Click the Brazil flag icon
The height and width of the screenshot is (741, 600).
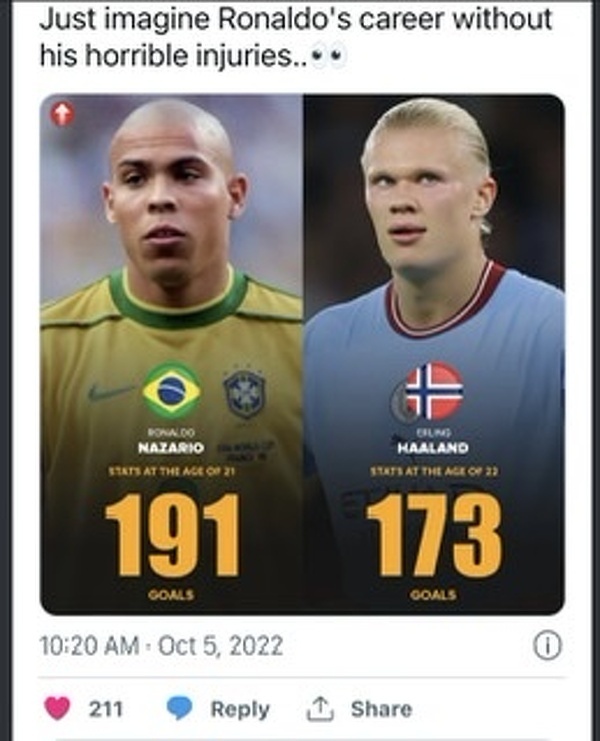[x=171, y=390]
